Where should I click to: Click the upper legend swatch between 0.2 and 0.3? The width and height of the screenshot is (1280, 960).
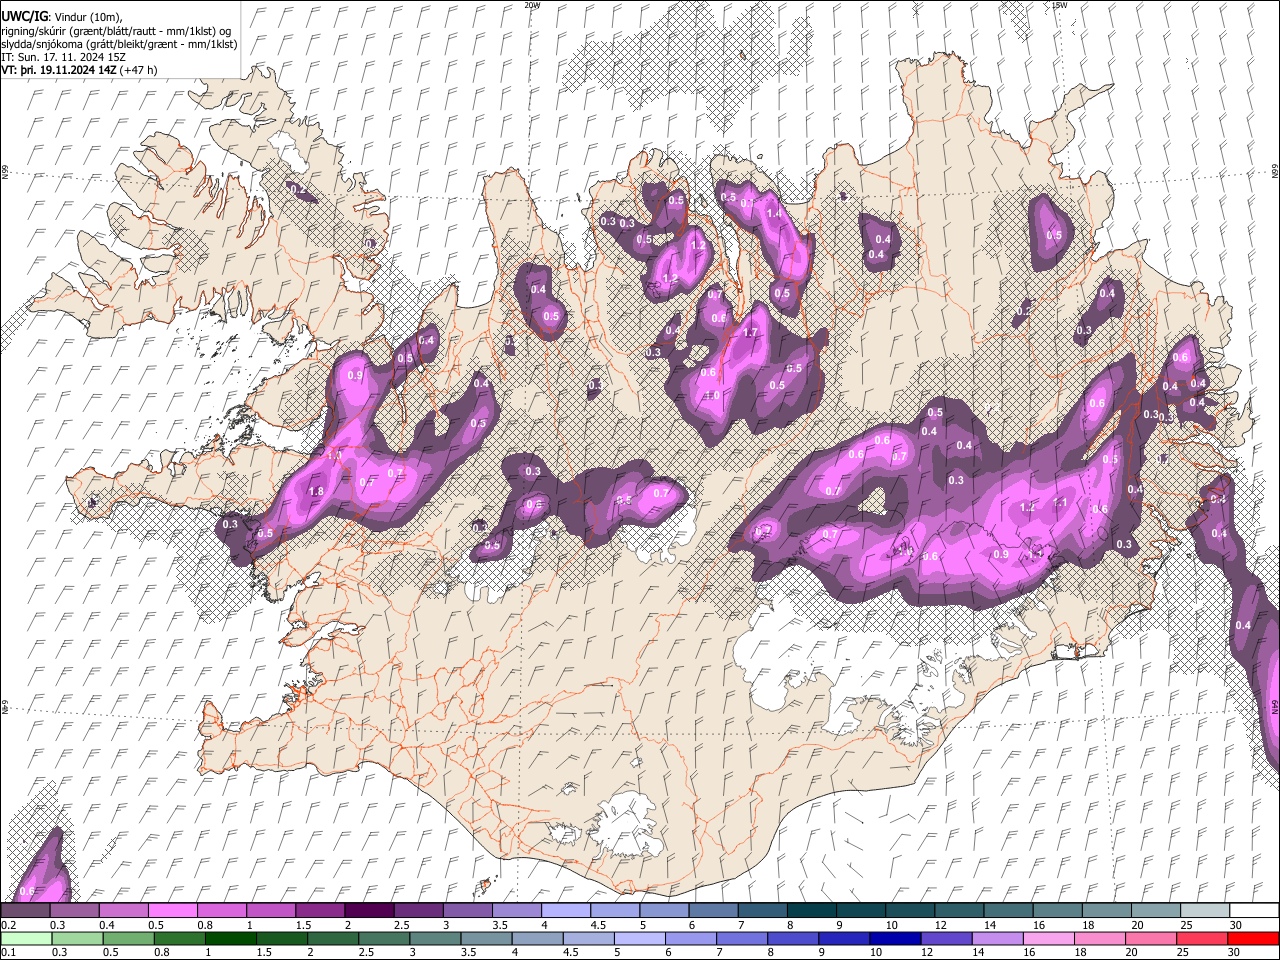tap(26, 910)
